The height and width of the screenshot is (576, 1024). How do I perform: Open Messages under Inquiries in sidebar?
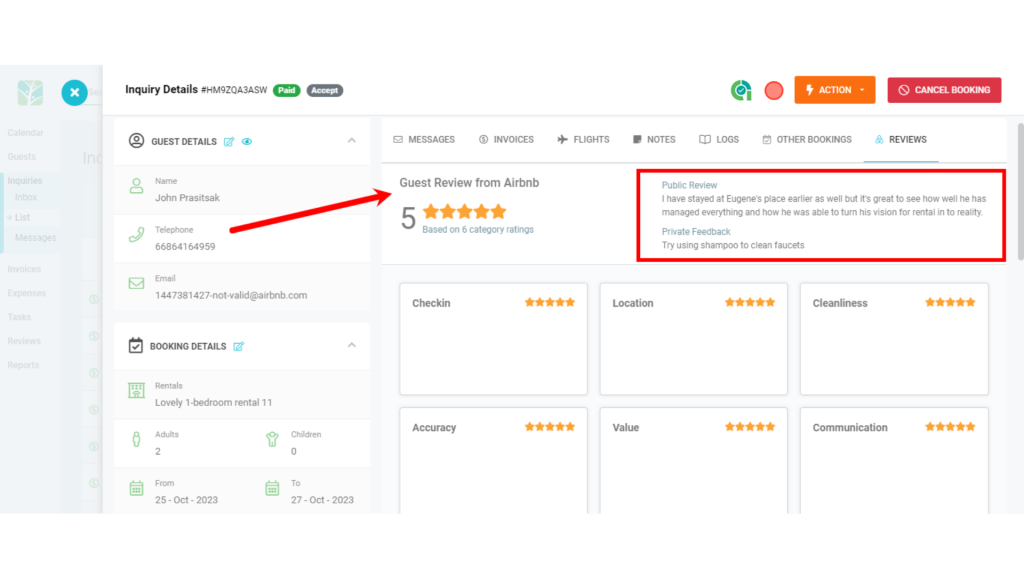(35, 238)
